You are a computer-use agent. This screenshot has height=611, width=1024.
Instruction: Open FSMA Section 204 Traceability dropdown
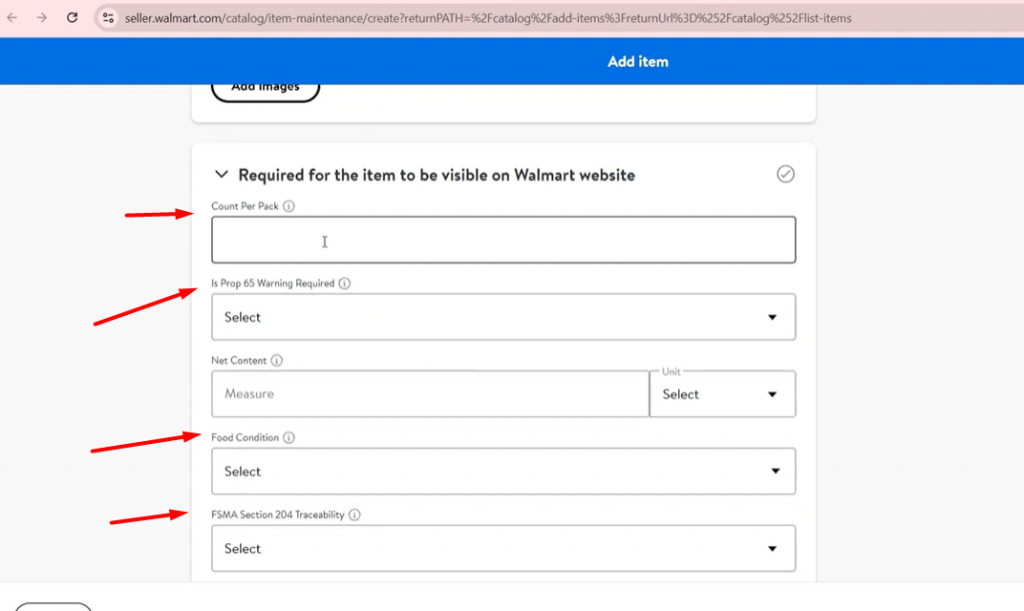click(503, 548)
